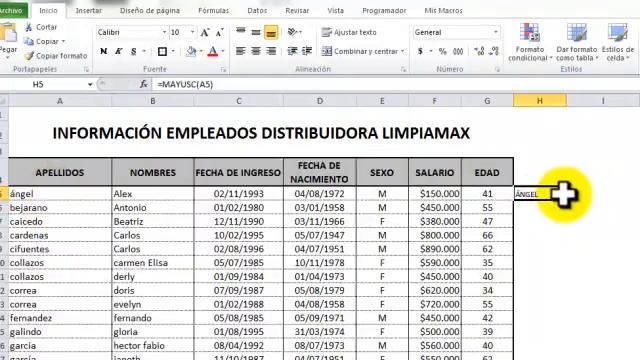Open the Mis Macros tab
This screenshot has width=640, height=360.
443,11
